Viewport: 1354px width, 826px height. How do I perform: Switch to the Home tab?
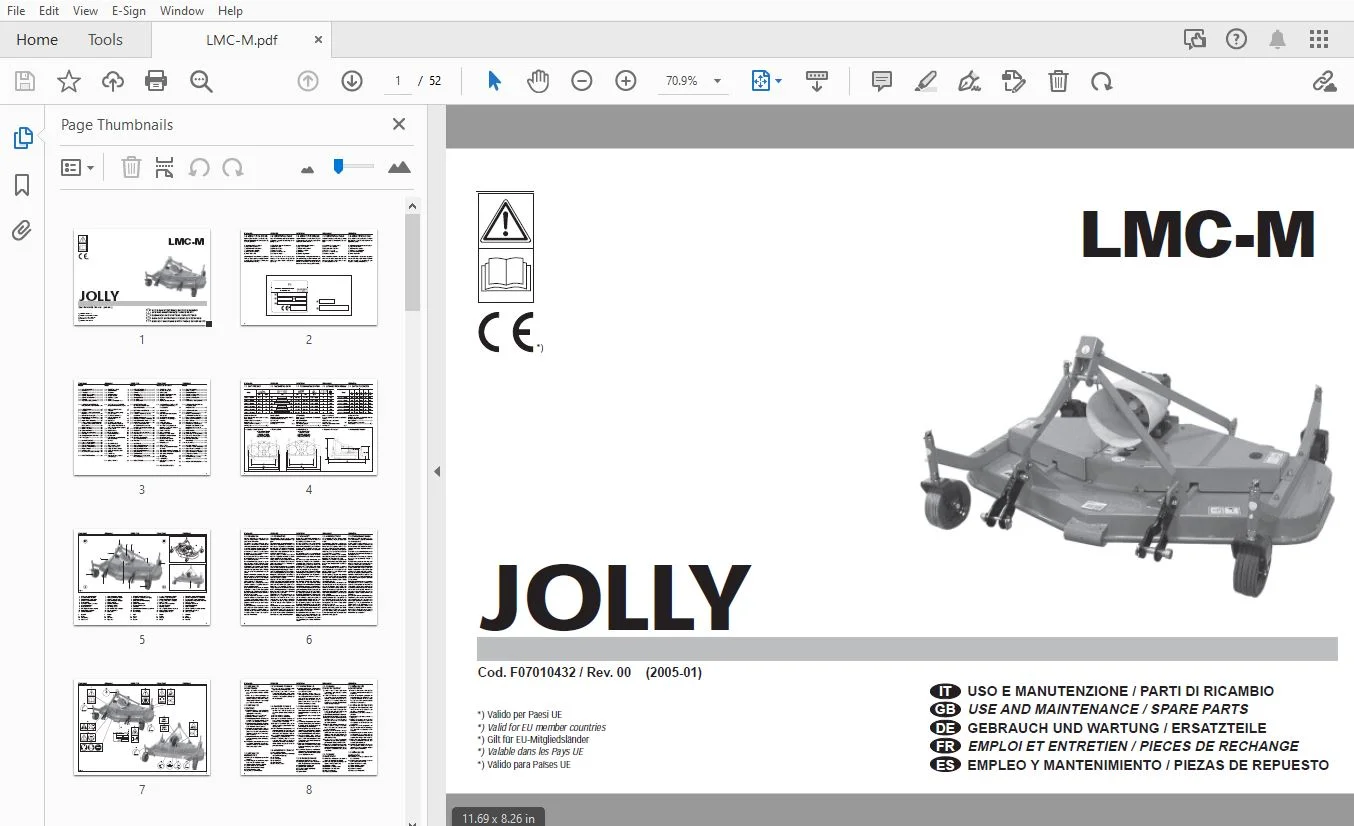[37, 40]
